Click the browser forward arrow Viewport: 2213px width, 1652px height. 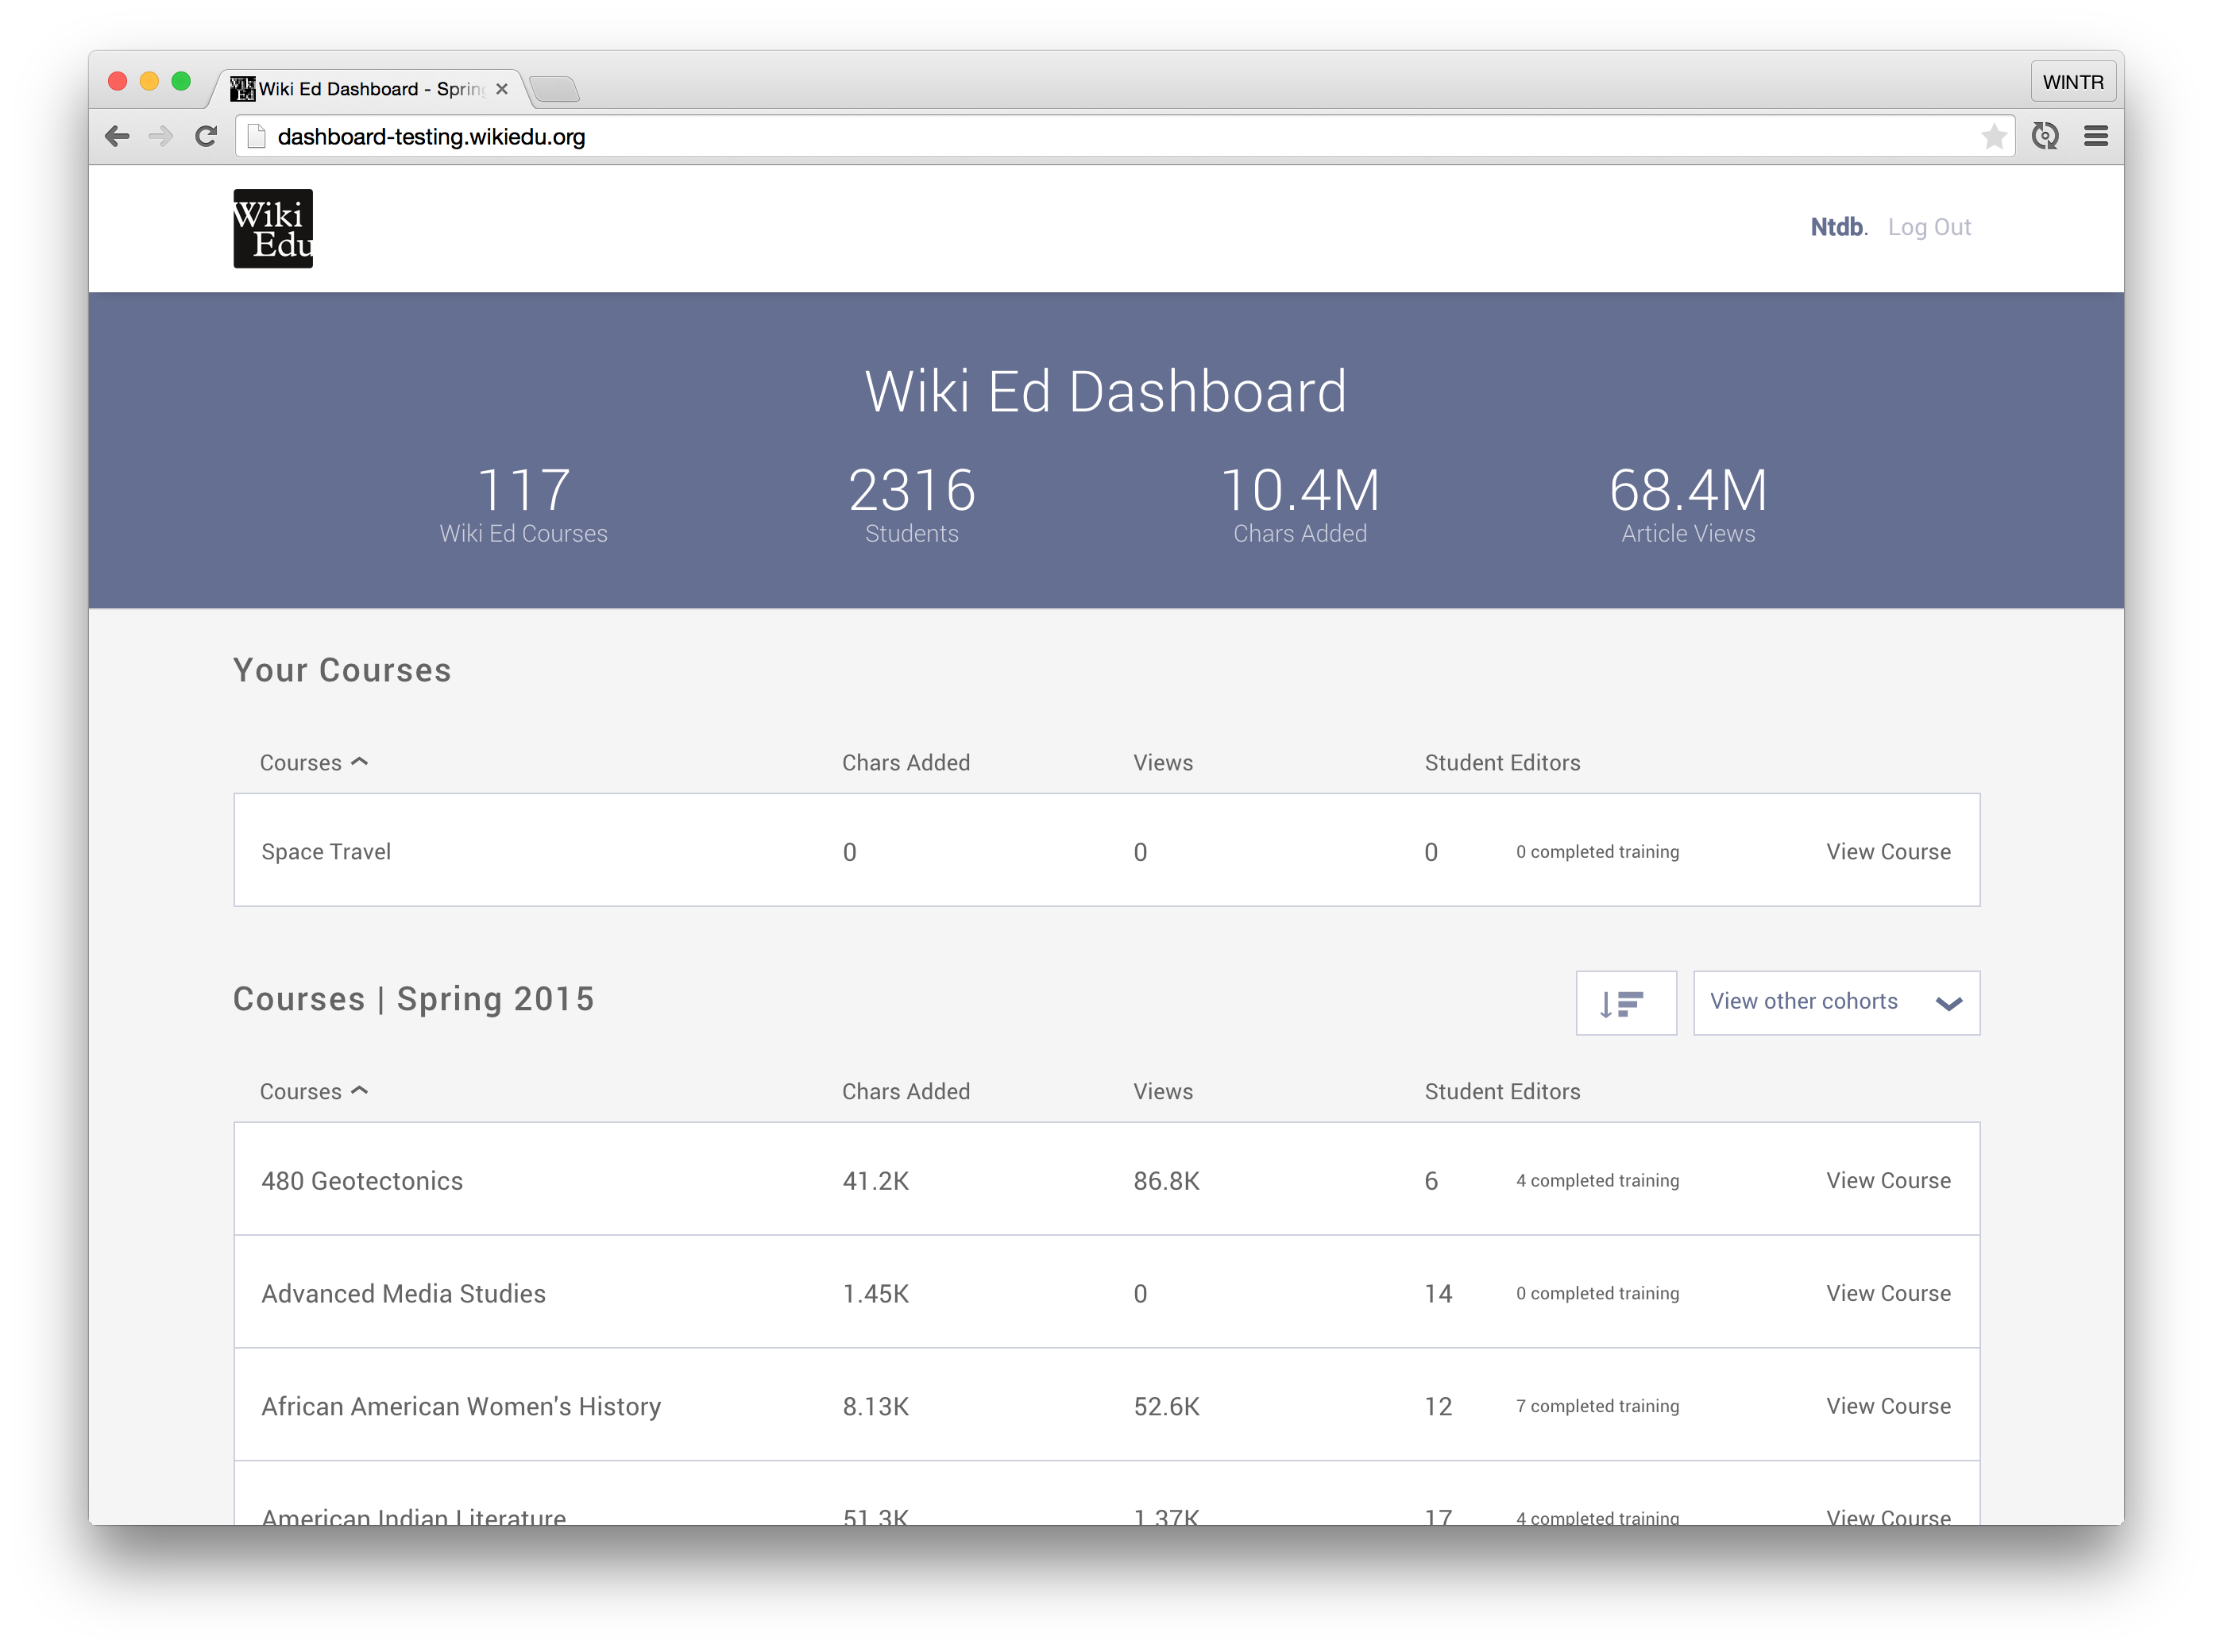click(160, 136)
